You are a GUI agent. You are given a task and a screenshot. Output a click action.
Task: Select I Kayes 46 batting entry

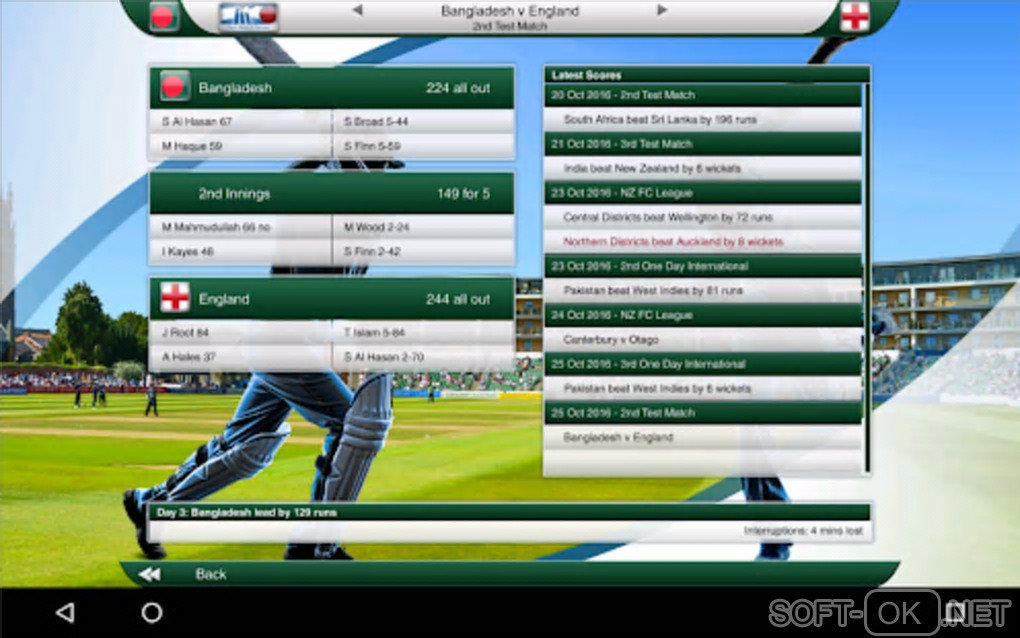241,252
